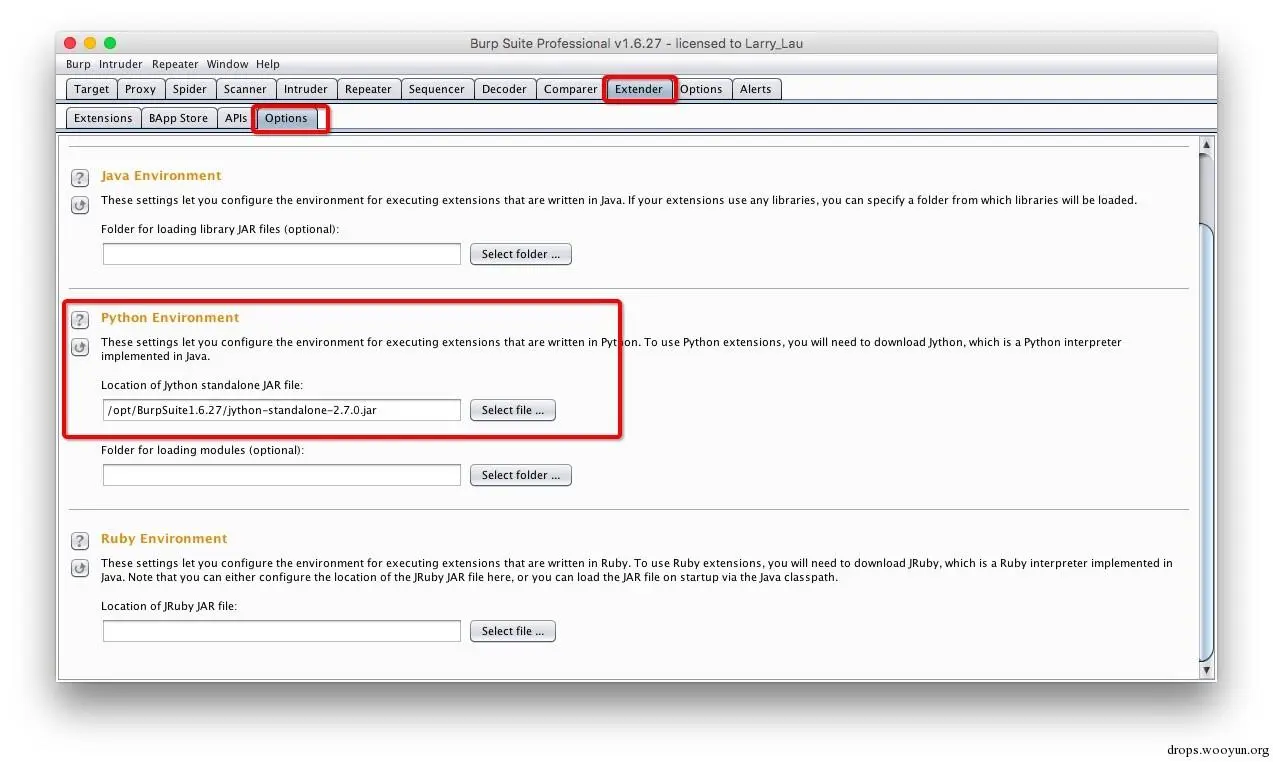Viewport: 1273px width, 762px height.
Task: Maximize the Burp Suite window
Action: pyautogui.click(x=110, y=43)
